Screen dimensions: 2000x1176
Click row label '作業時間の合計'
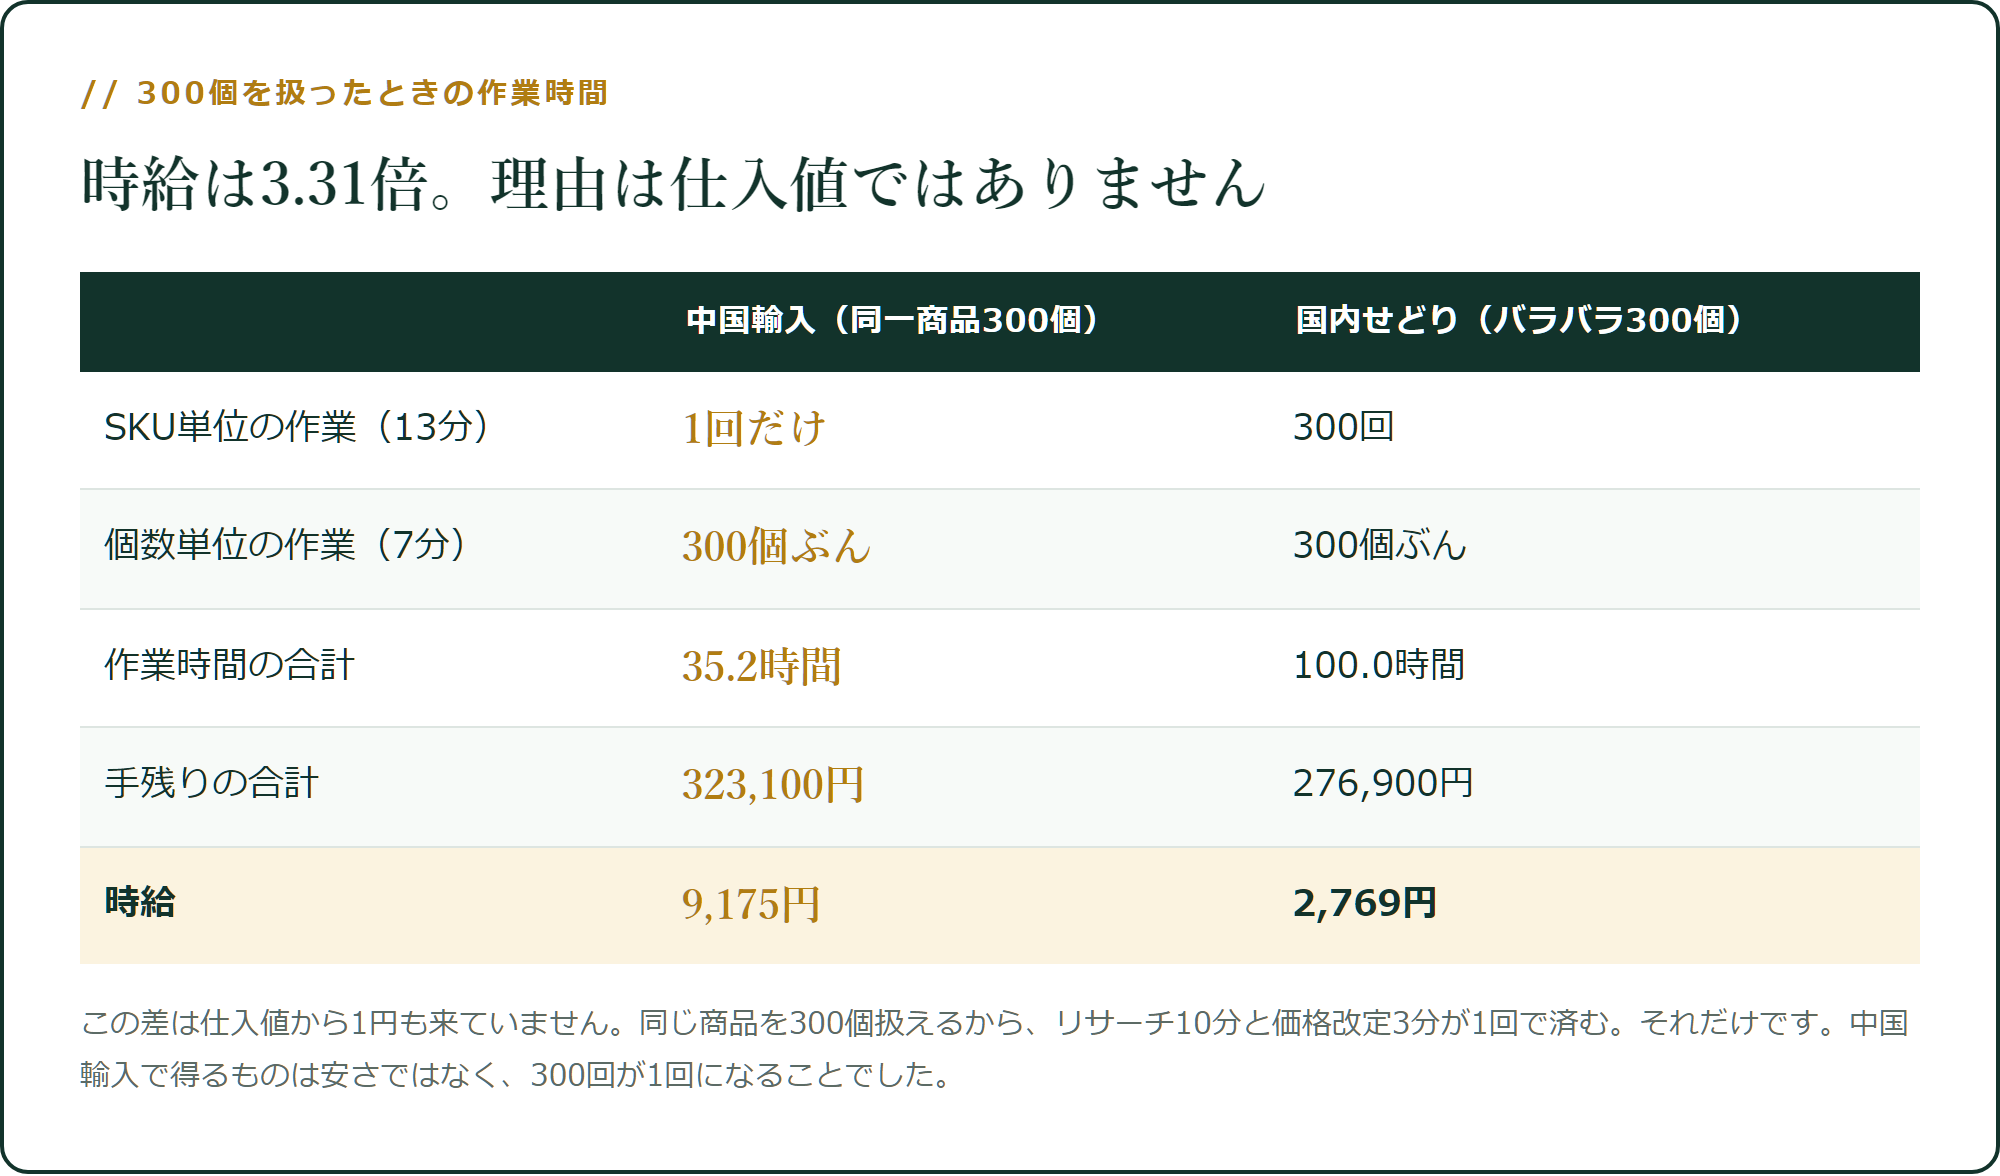229,665
